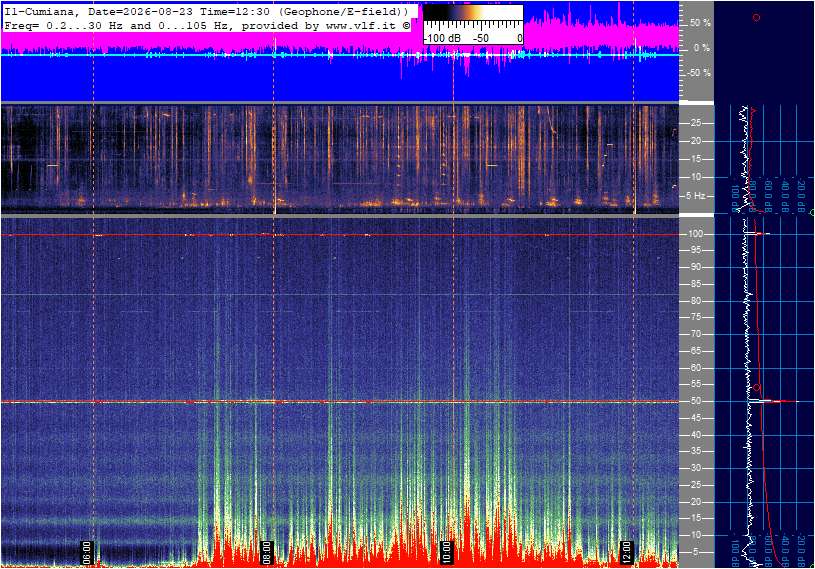The height and width of the screenshot is (569, 815).
Task: Click the -50 label on color legend
Action: [481, 38]
